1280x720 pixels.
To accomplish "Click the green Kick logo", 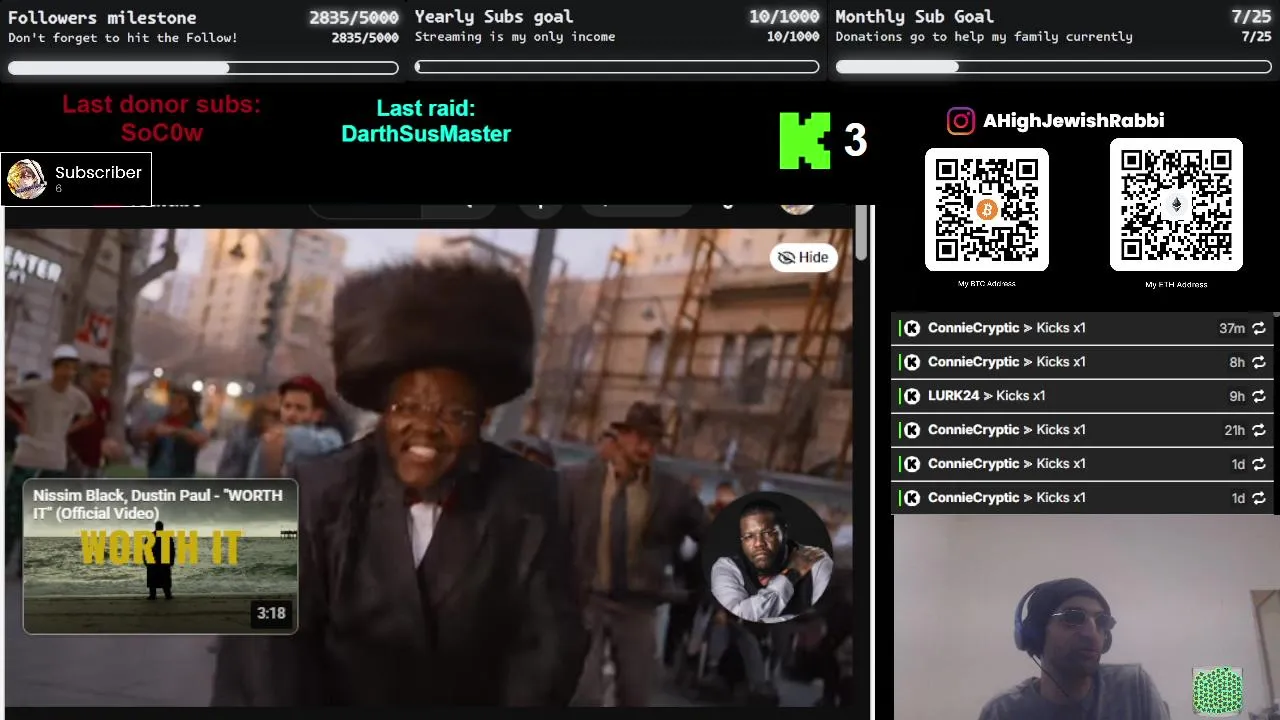I will pos(805,140).
